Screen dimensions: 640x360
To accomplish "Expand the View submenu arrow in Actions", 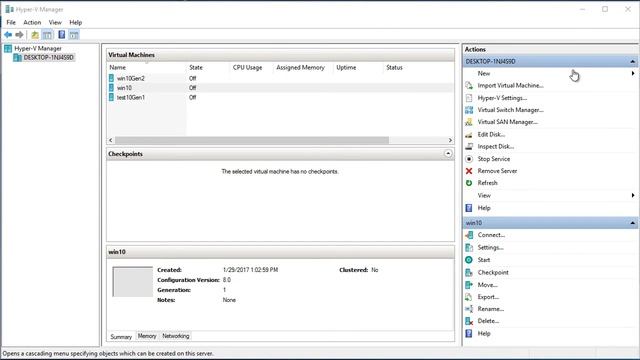I will click(x=633, y=195).
